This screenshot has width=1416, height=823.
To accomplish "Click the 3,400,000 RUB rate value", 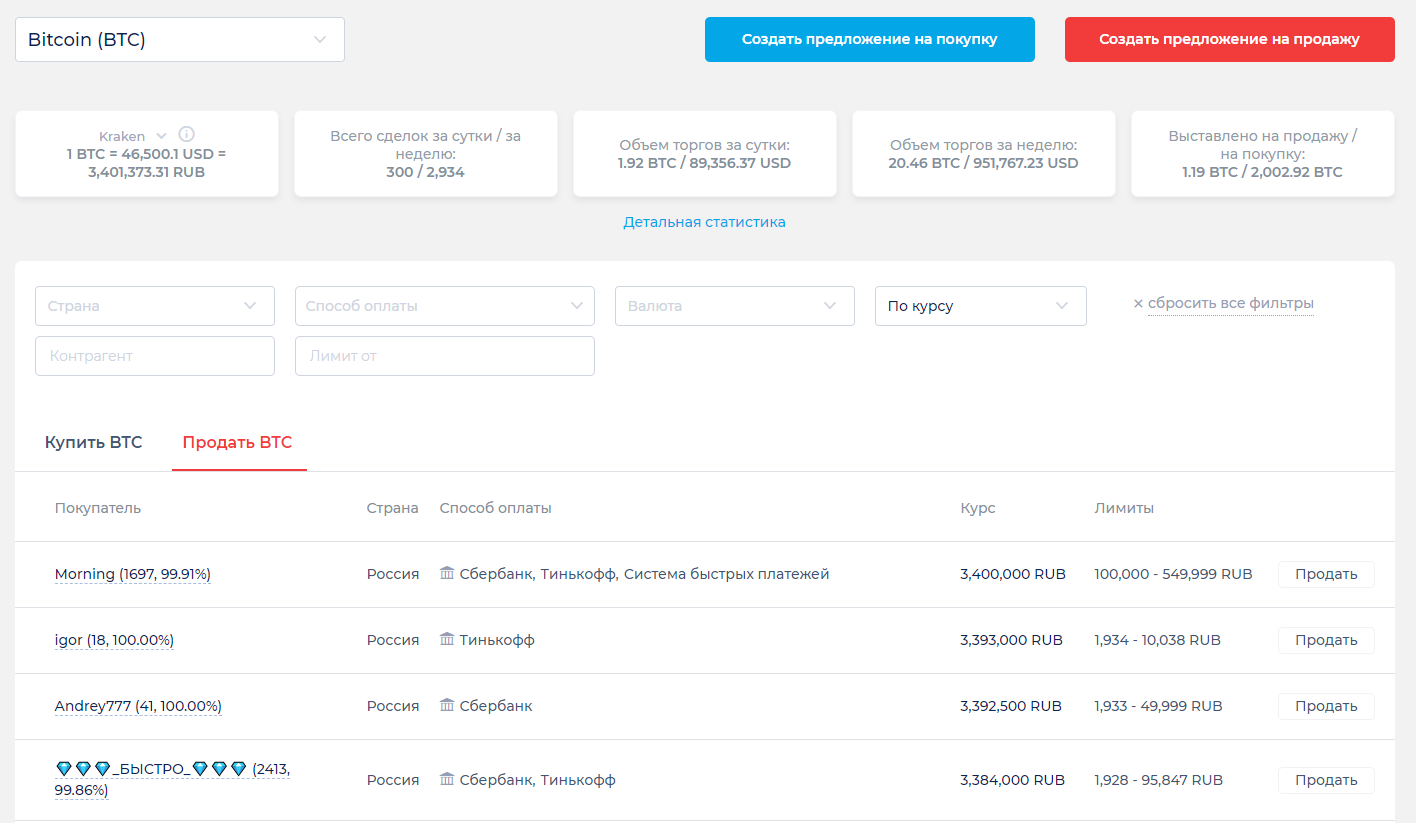I will click(1013, 574).
